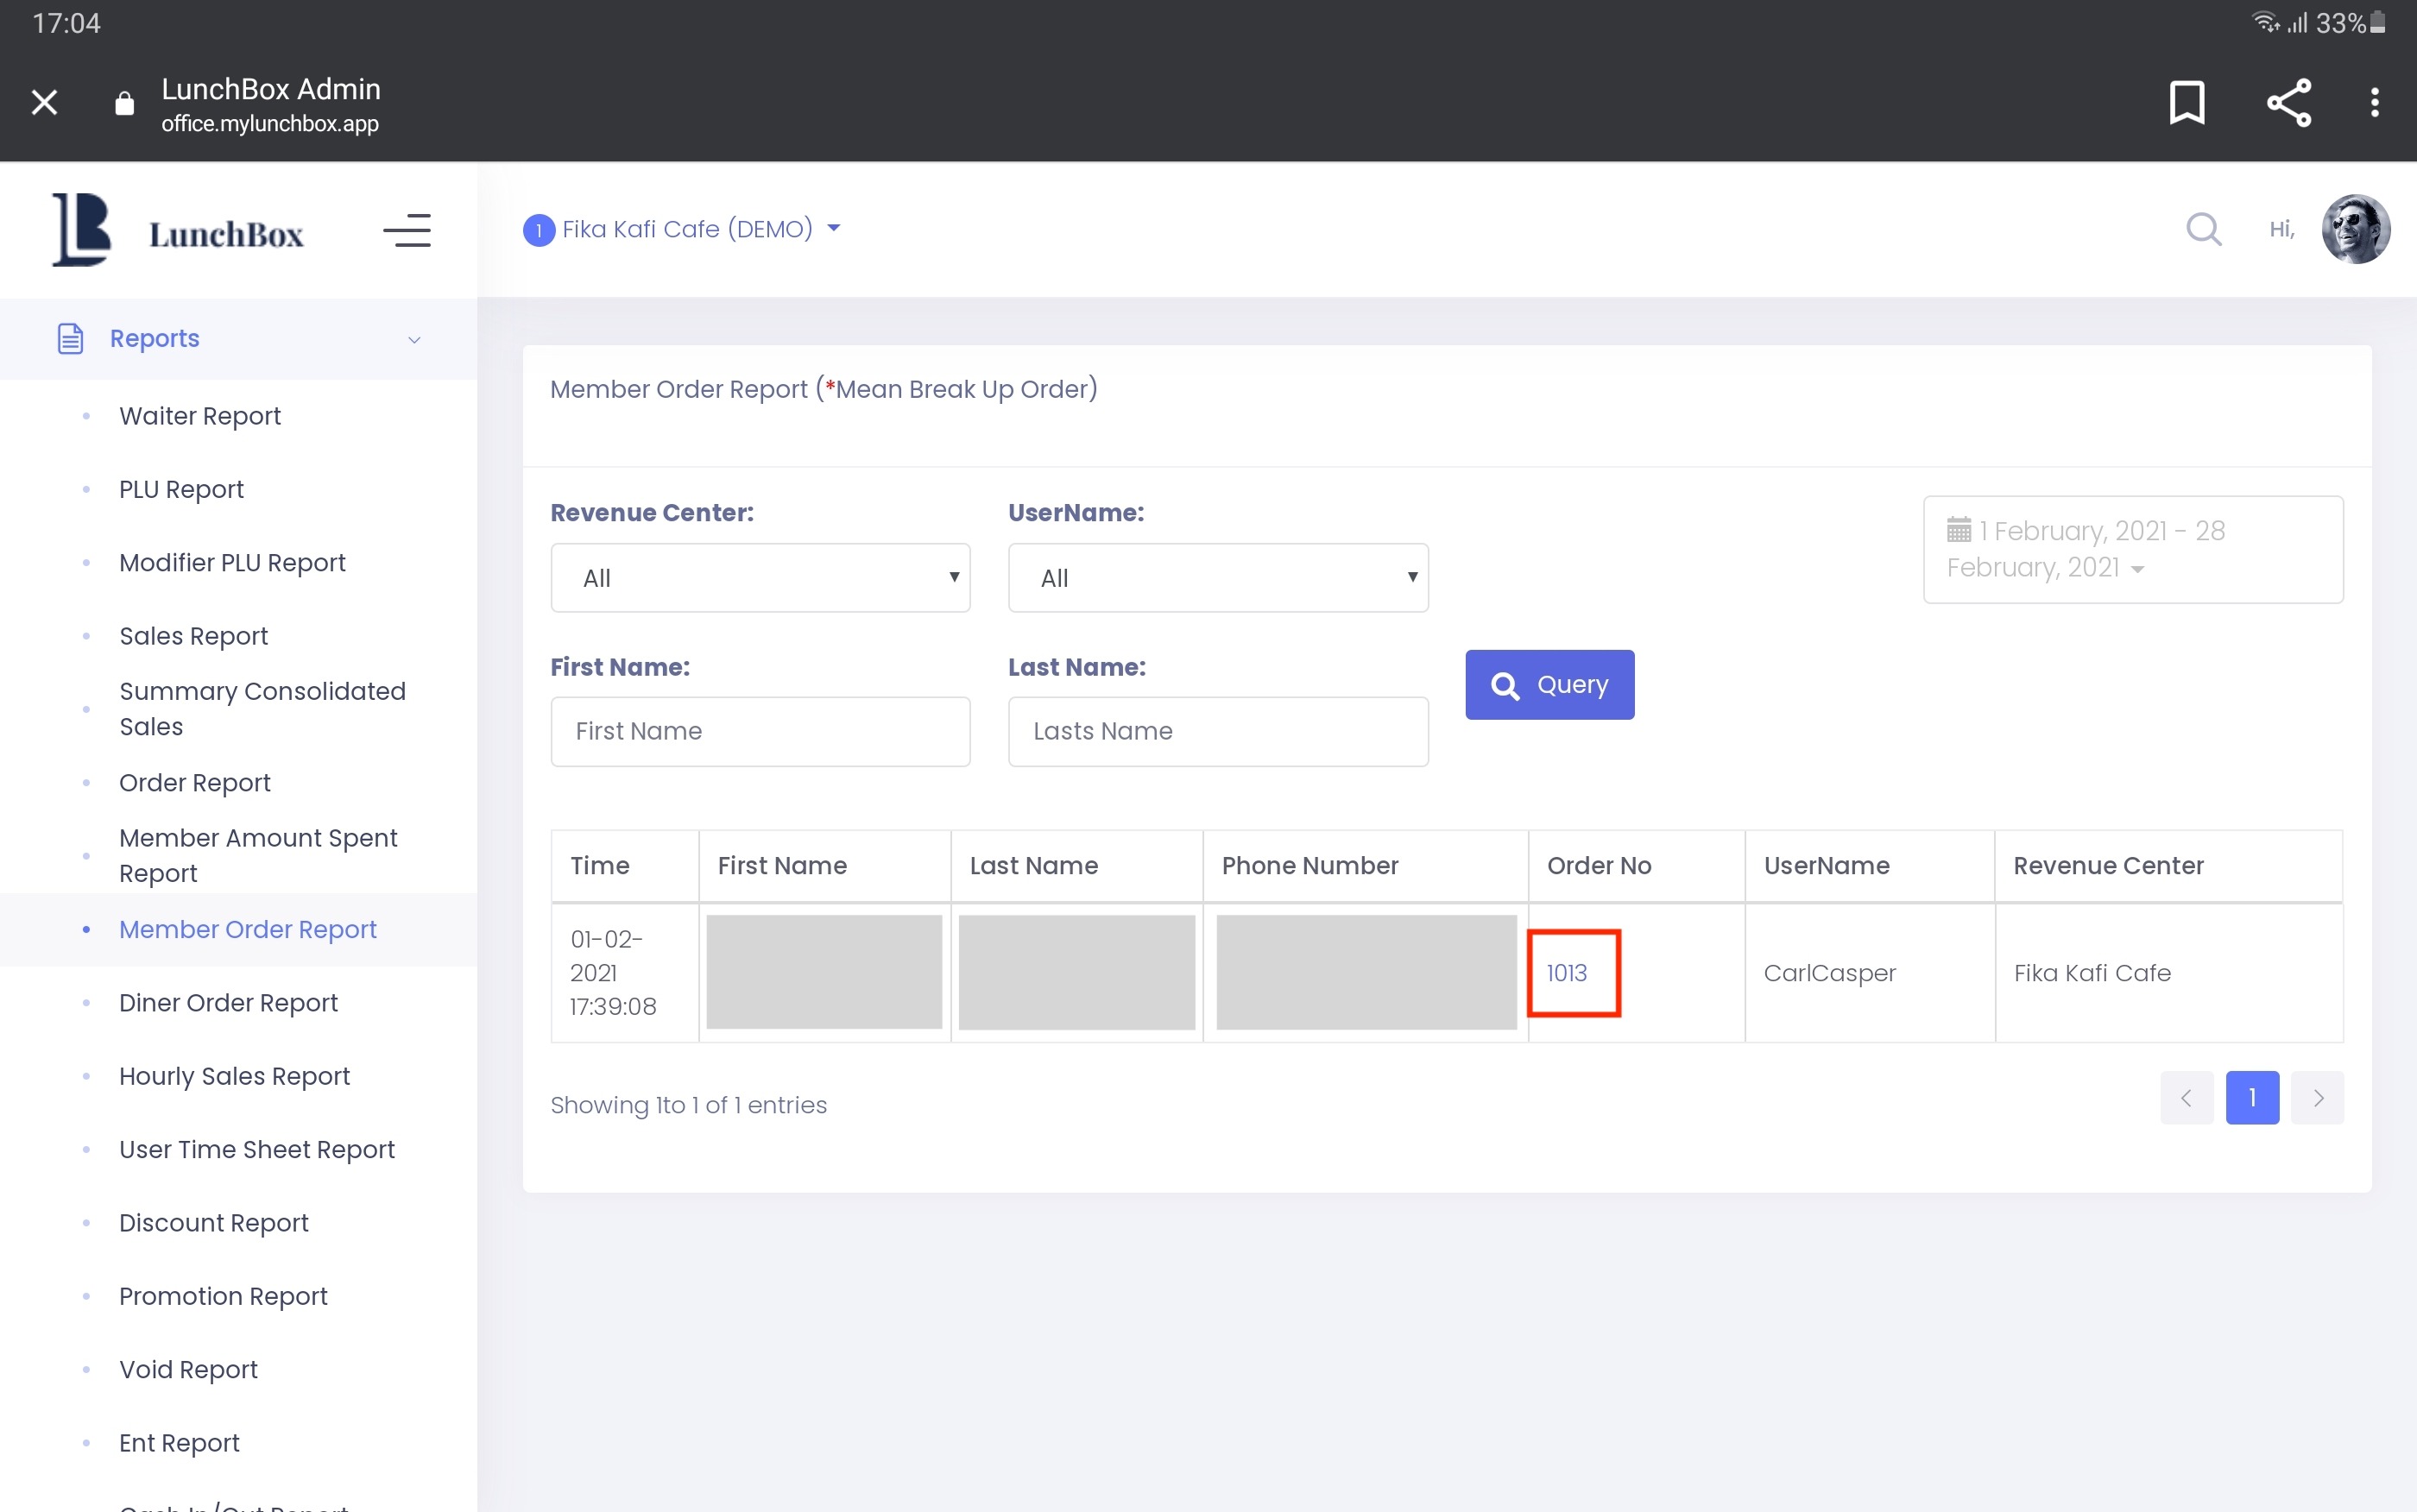
Task: Close the browser tab with X icon
Action: coord(44,102)
